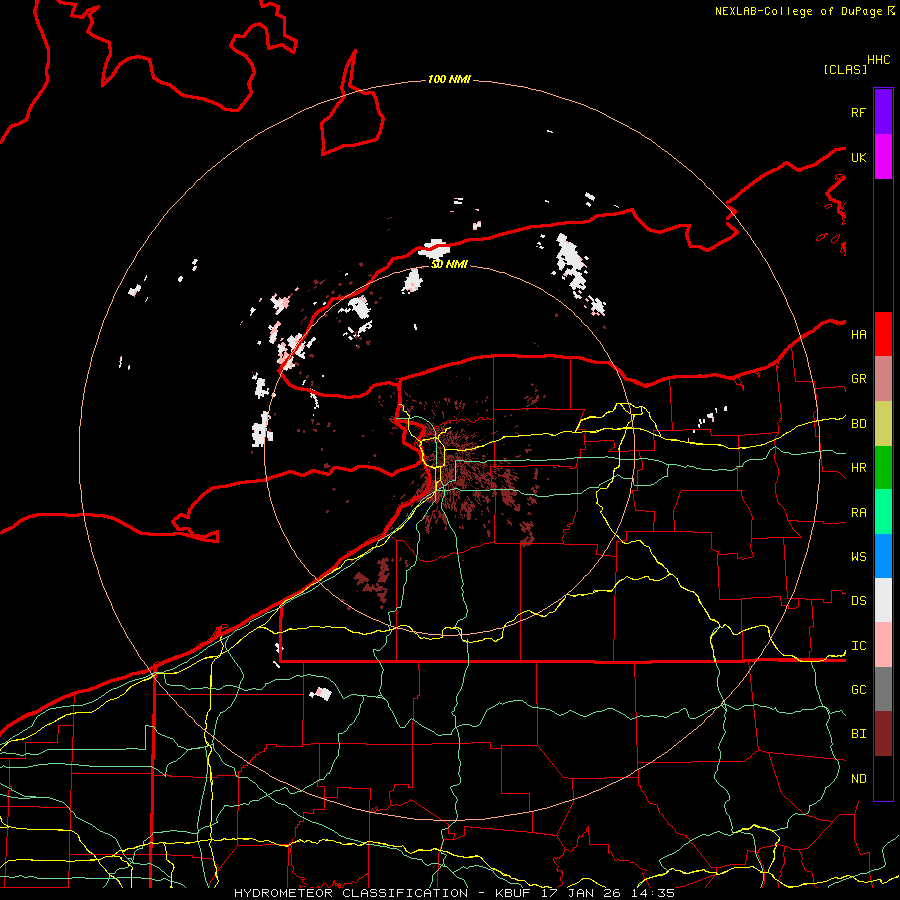
Task: Click the UK legend label
Action: (858, 157)
